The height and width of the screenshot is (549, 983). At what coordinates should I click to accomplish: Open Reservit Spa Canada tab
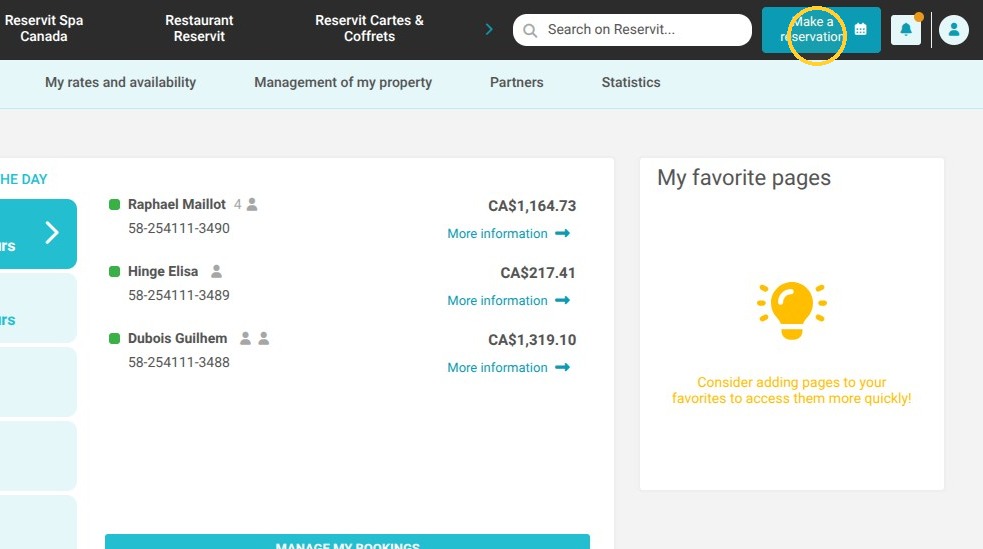(x=44, y=28)
